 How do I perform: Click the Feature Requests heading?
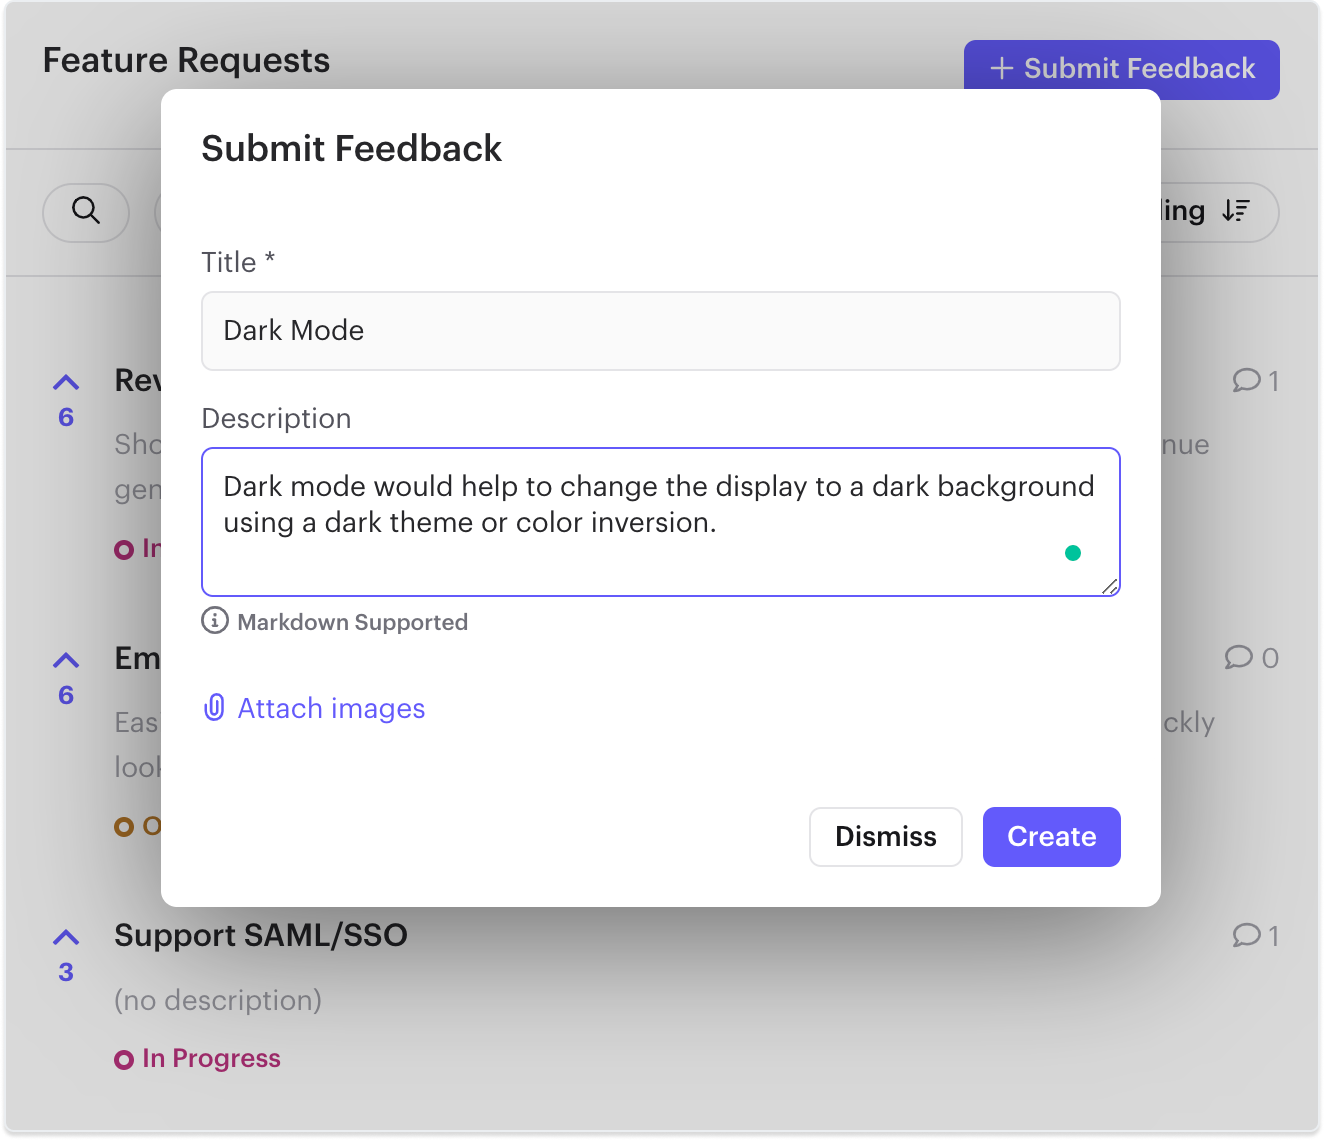(x=186, y=60)
